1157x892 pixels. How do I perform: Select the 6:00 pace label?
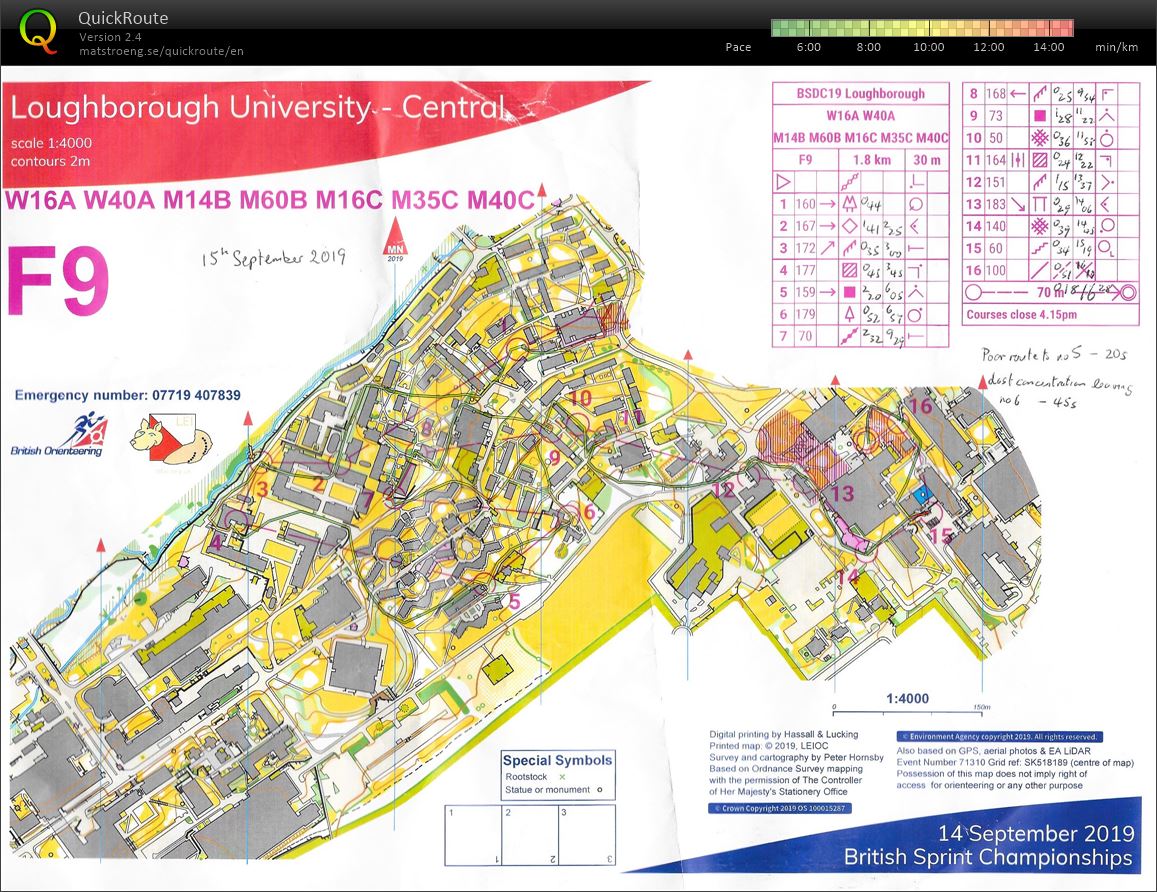coord(809,46)
